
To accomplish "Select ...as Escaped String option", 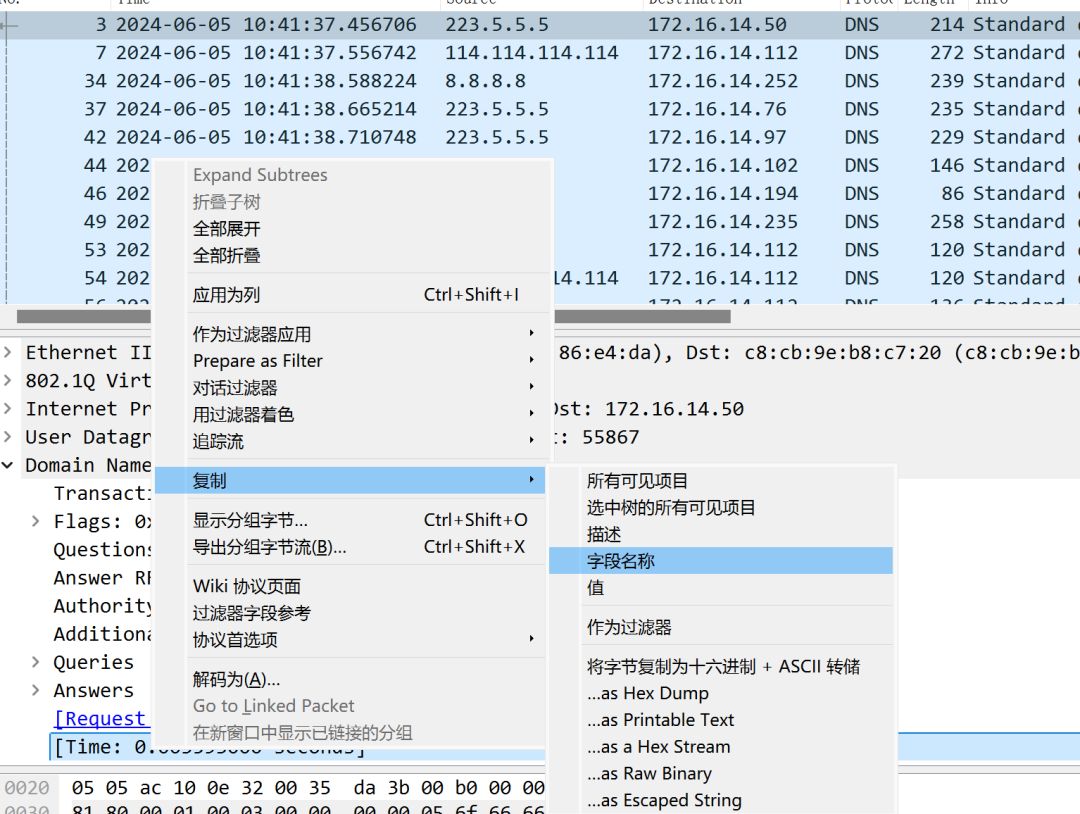I will click(x=664, y=800).
